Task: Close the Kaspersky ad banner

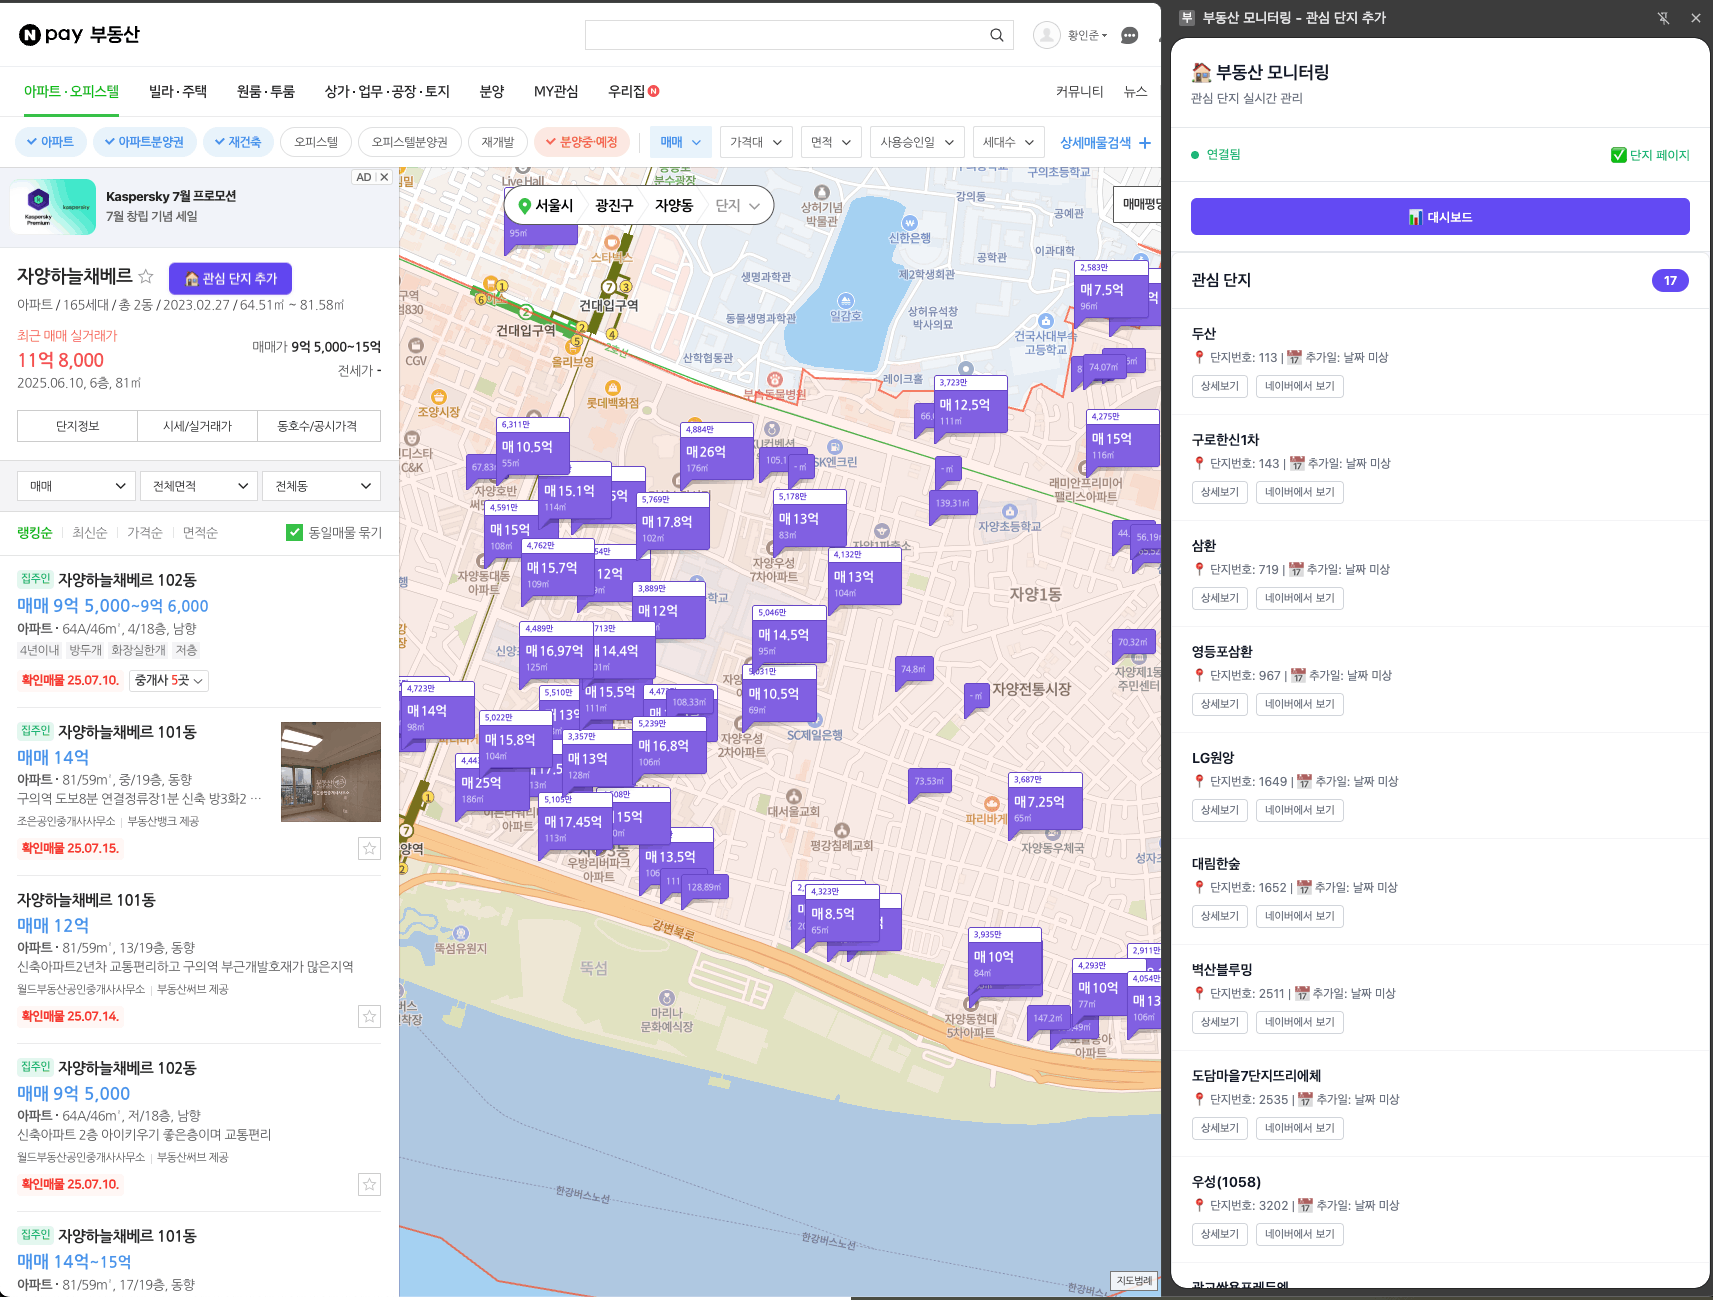Action: point(384,177)
